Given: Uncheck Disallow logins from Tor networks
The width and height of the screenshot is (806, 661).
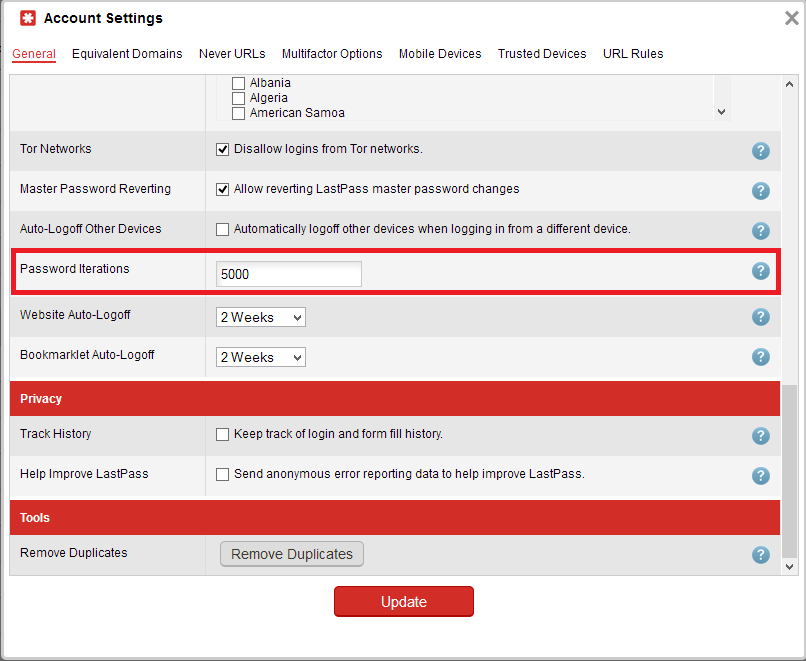Looking at the screenshot, I should point(223,150).
